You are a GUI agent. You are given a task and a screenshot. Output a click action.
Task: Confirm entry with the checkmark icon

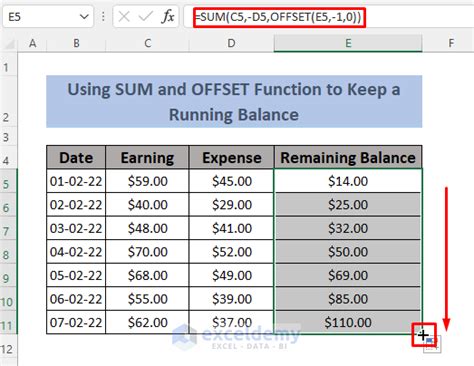coord(145,16)
